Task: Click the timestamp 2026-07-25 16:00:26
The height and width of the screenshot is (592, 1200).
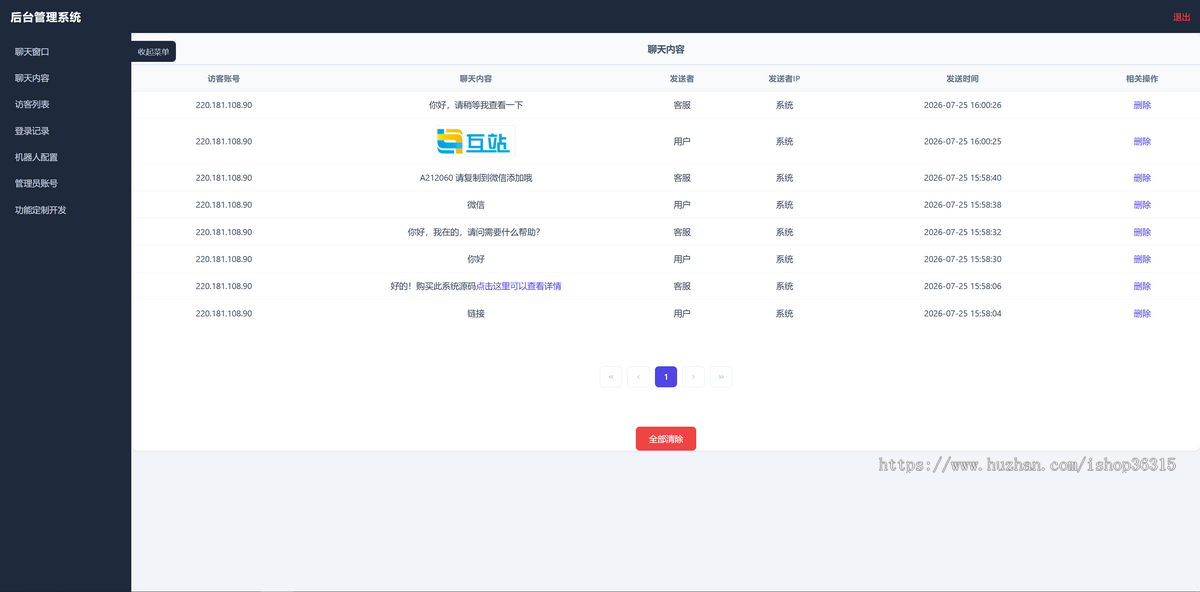Action: [x=962, y=105]
